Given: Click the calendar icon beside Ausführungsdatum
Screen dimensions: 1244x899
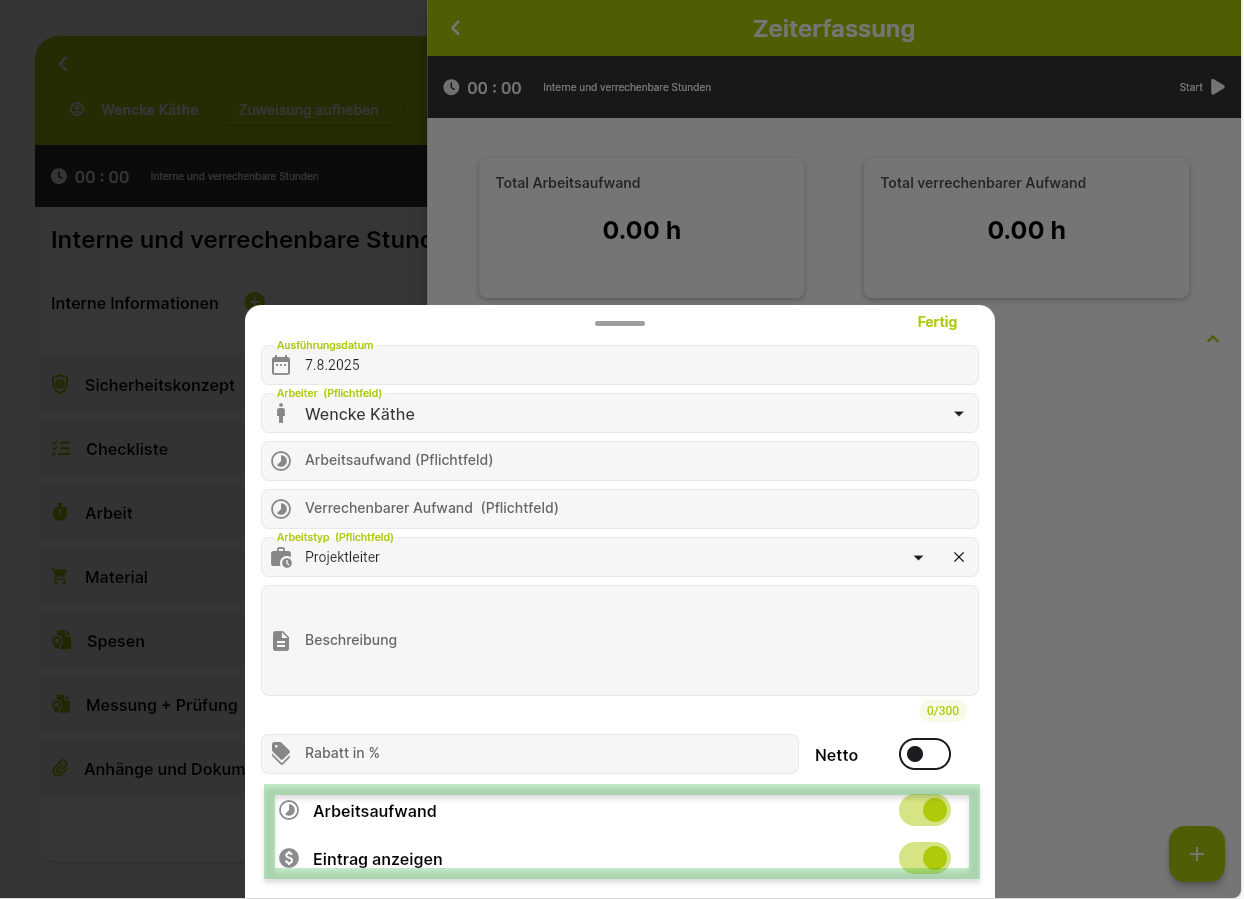Looking at the screenshot, I should click(x=281, y=365).
